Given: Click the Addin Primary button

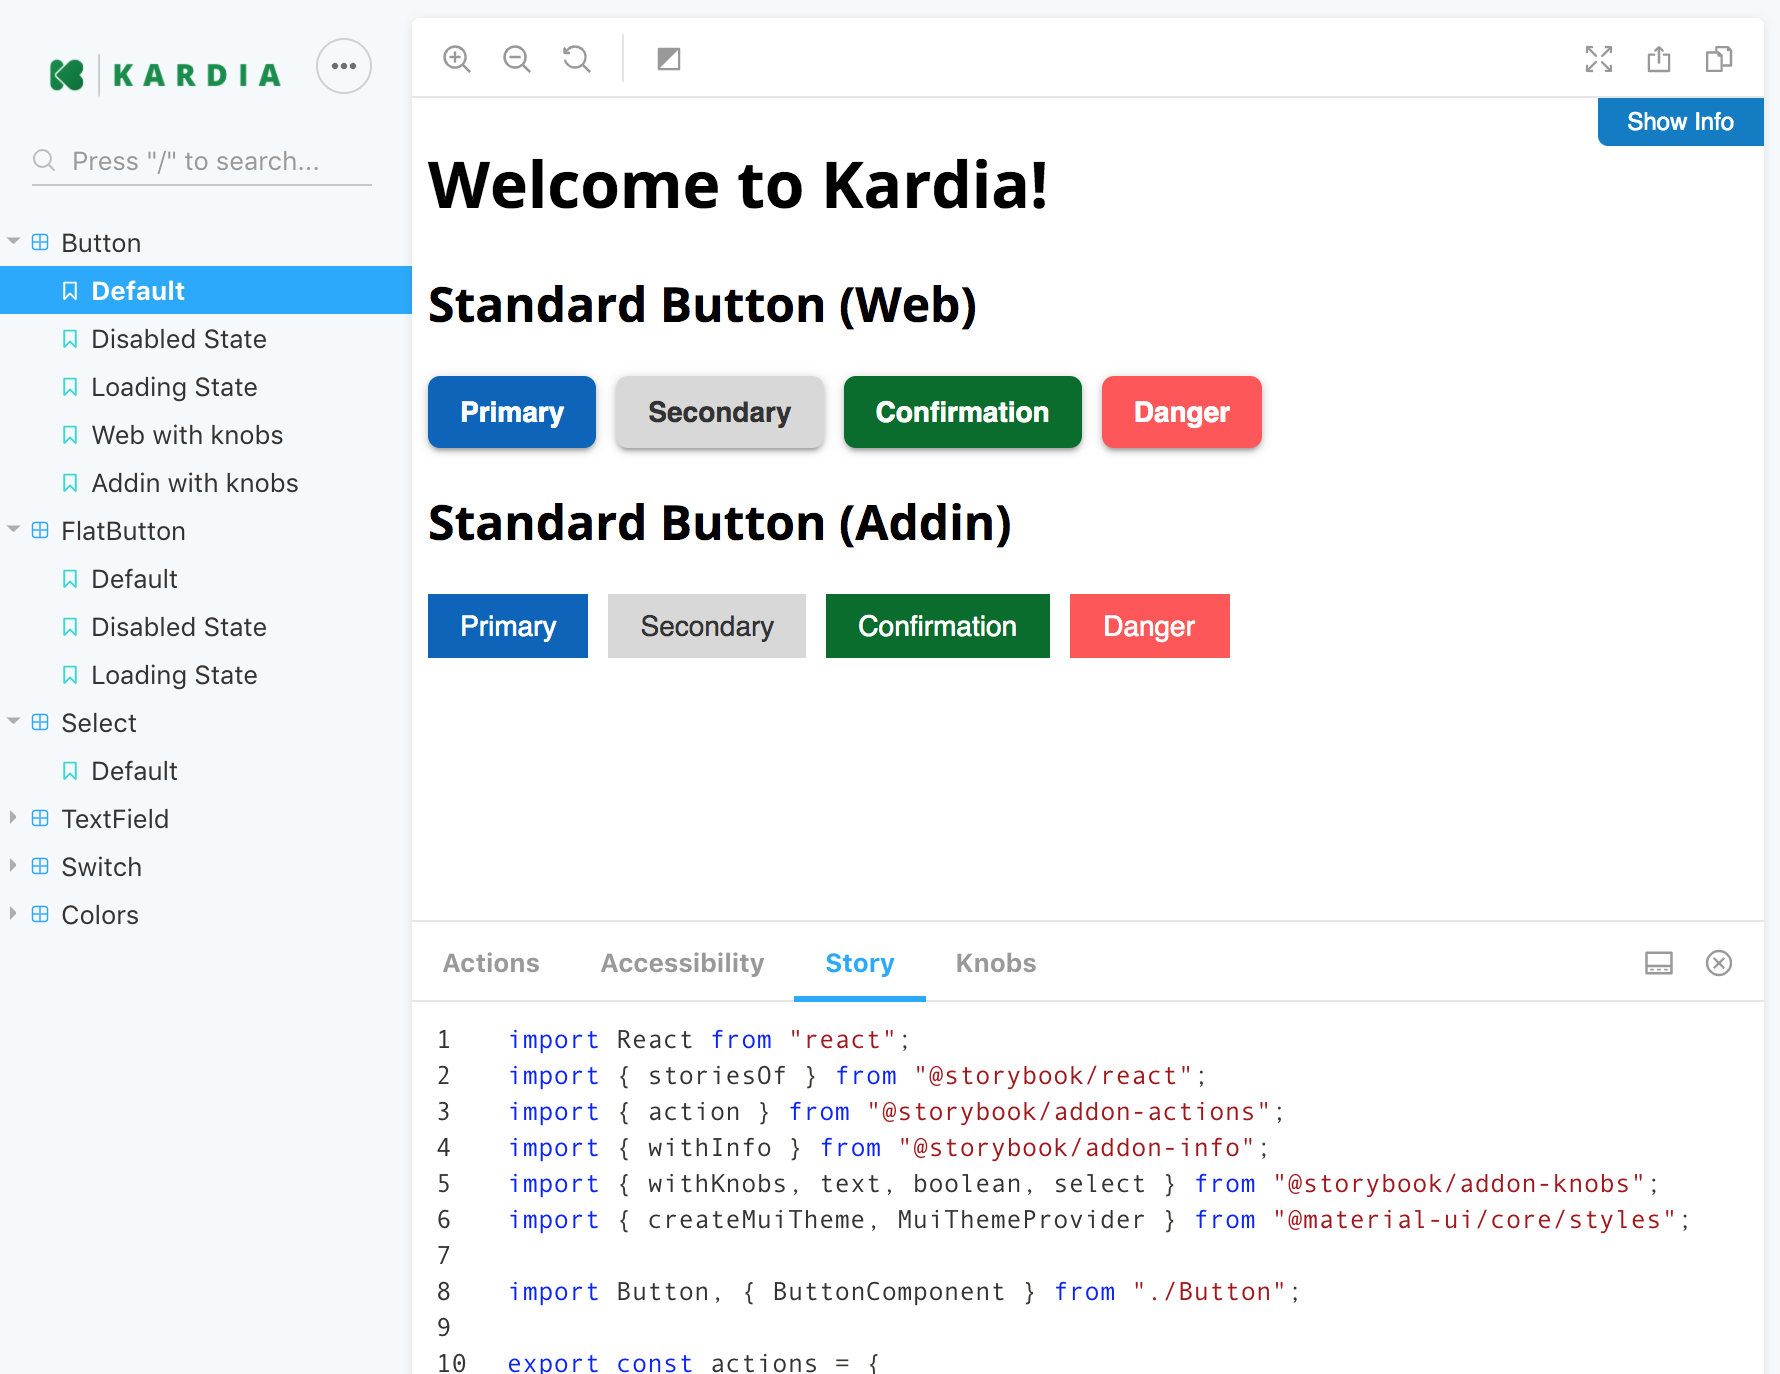Looking at the screenshot, I should coord(508,626).
